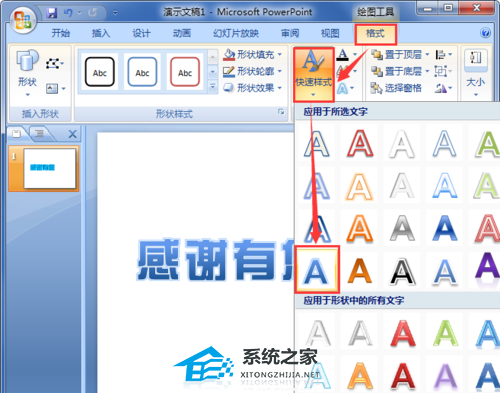
Task: Open the 插入 ribbon tab
Action: coord(101,33)
